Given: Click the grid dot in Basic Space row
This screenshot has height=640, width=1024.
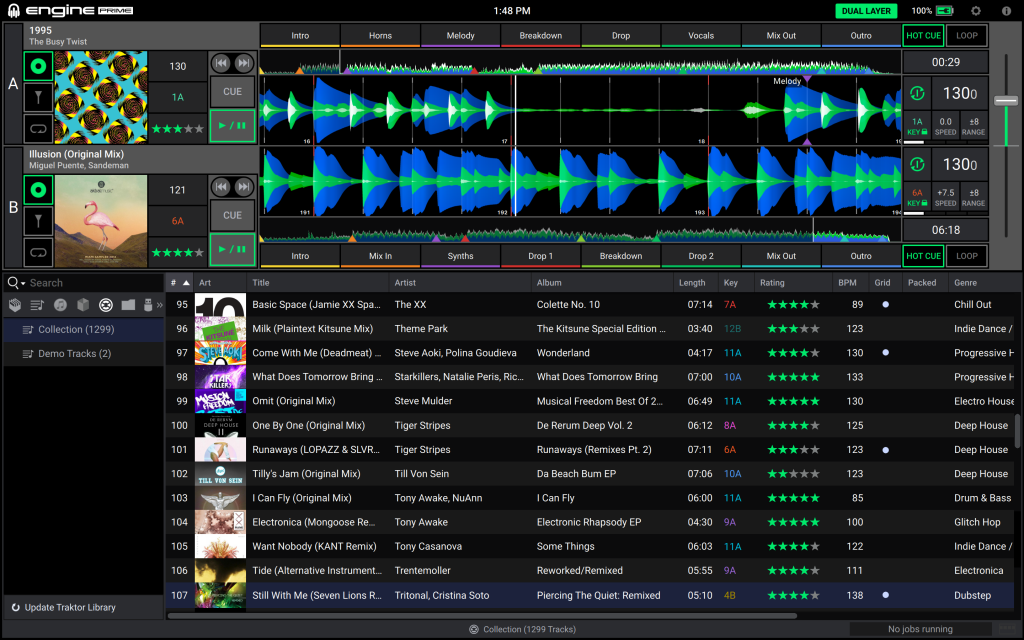Looking at the screenshot, I should (x=886, y=304).
